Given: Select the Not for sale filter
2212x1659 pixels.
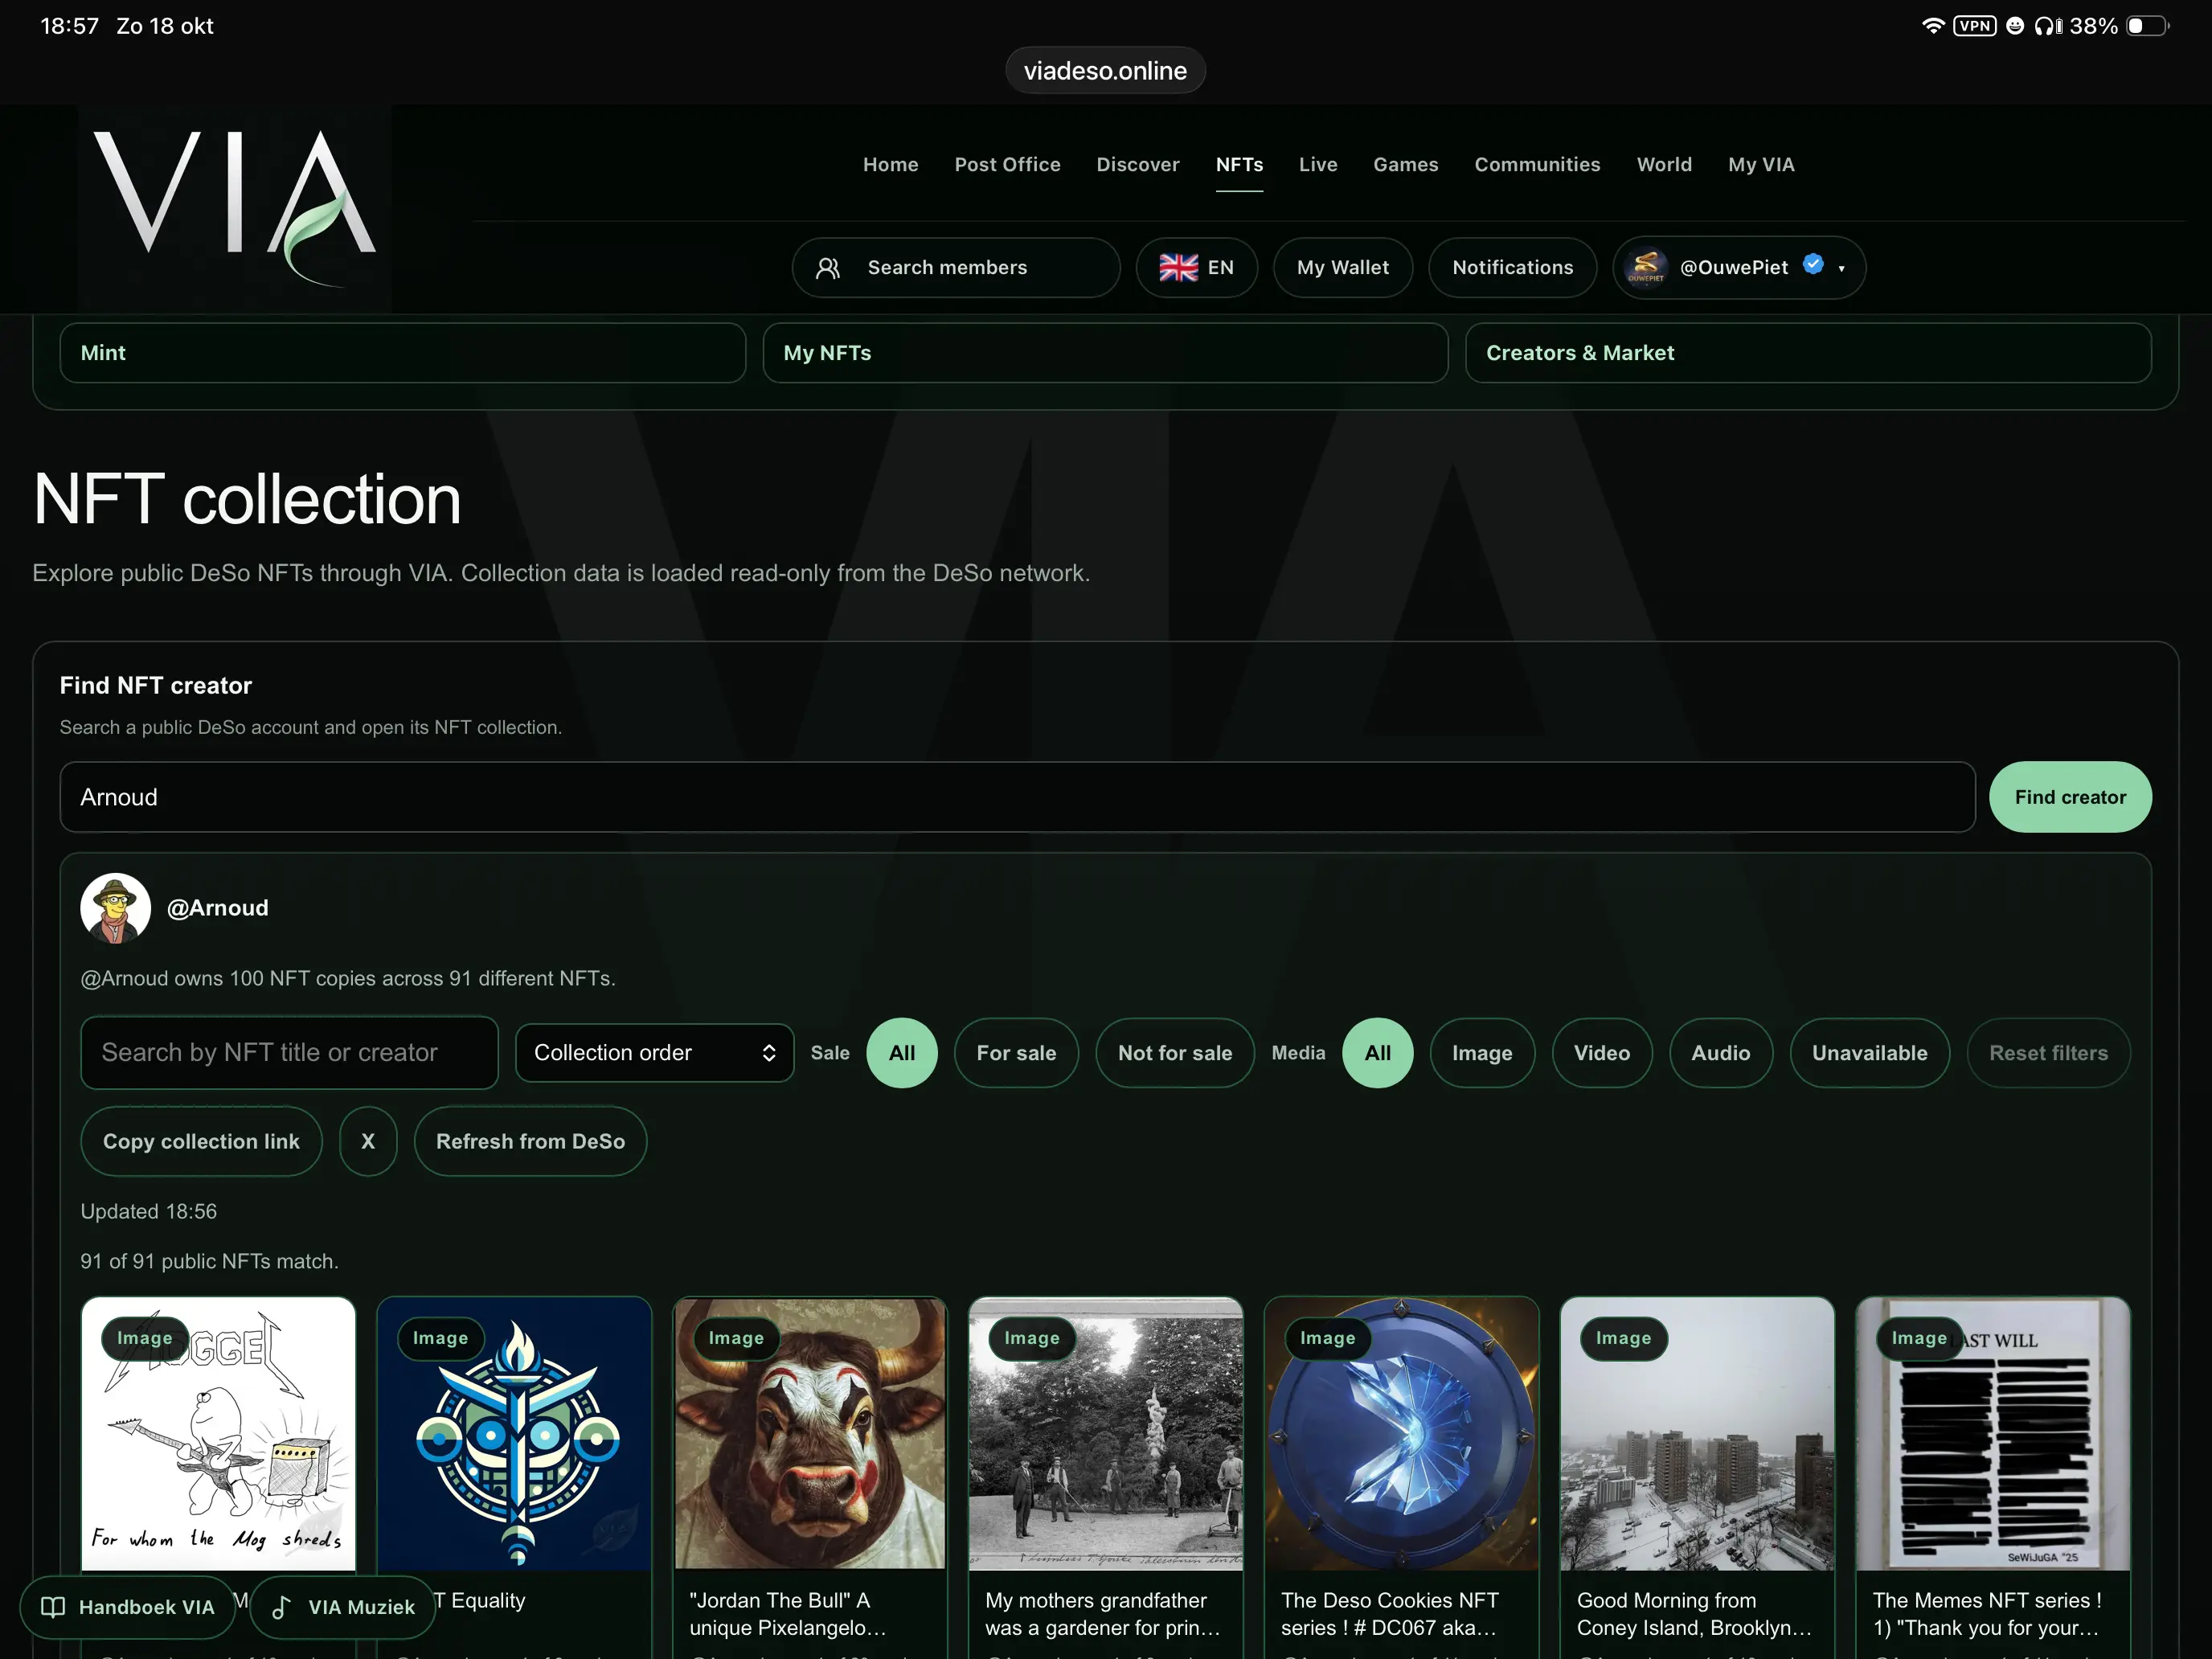Looking at the screenshot, I should (1175, 1053).
